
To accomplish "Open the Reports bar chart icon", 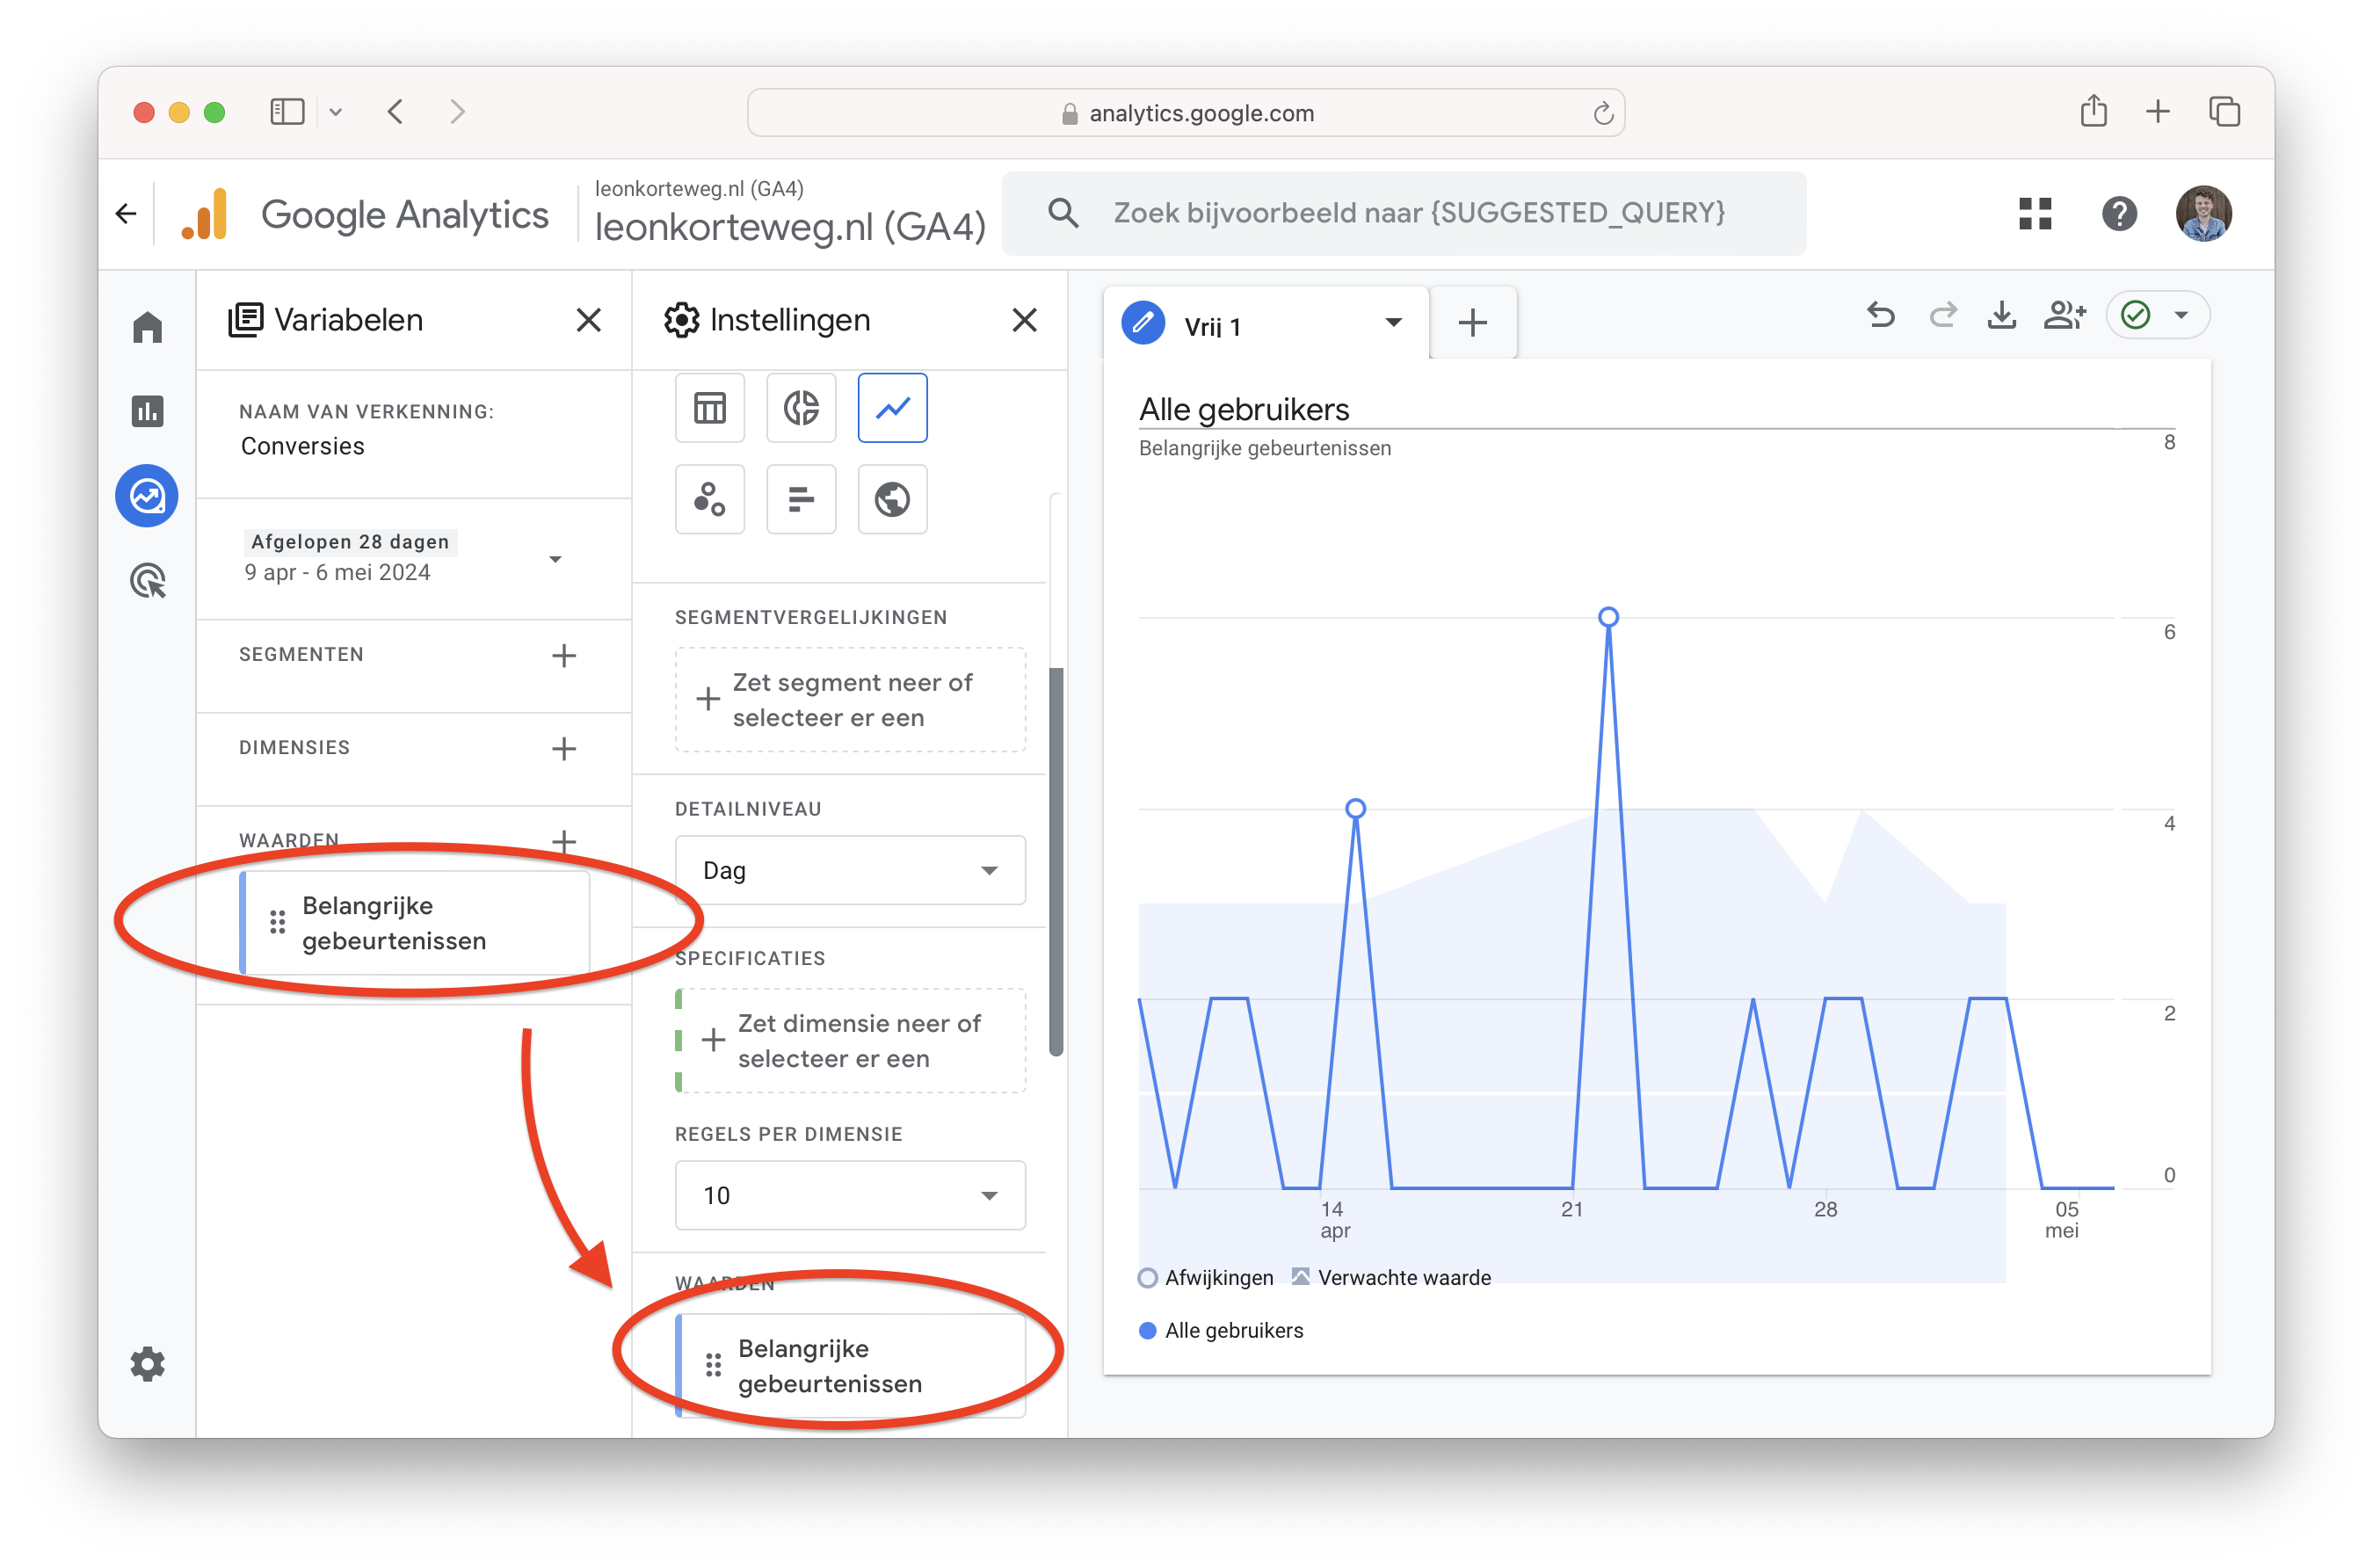I will pos(147,411).
